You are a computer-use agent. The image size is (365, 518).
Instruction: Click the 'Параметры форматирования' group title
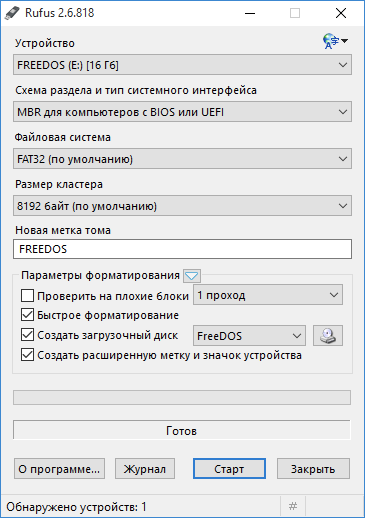[100, 276]
